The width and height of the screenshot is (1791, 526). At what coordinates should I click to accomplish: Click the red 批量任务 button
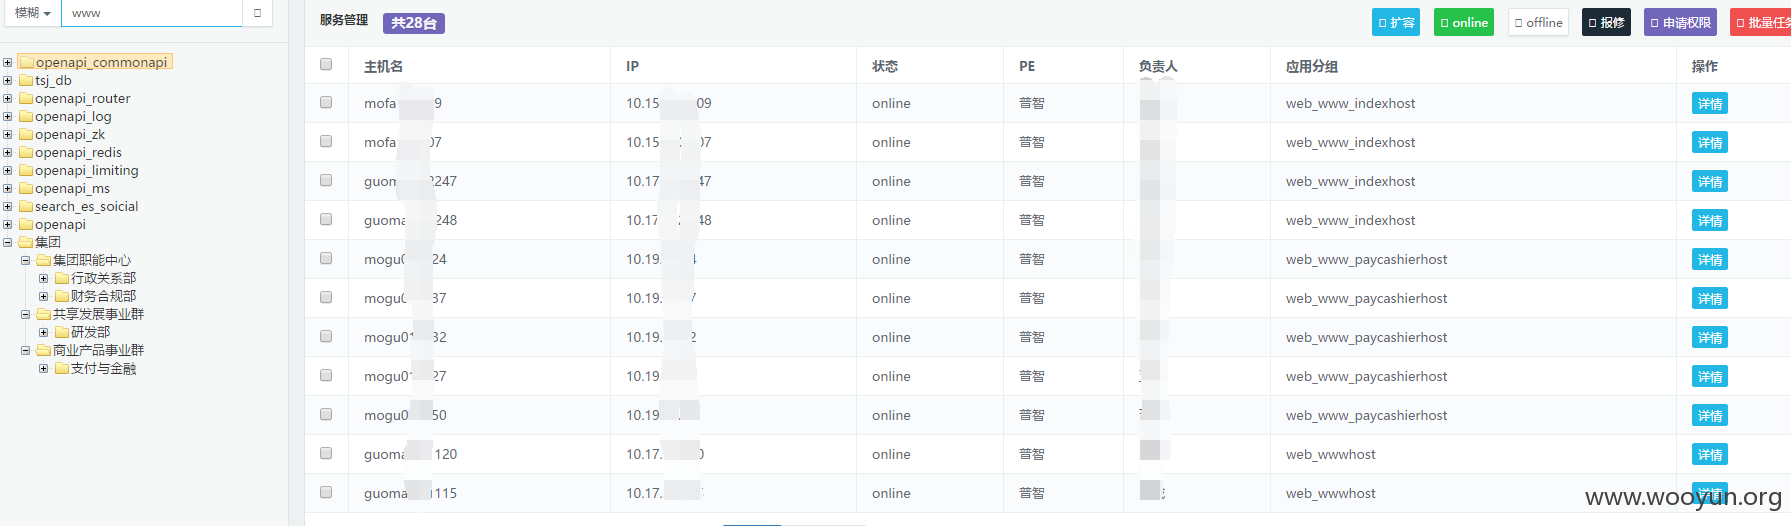pos(1761,22)
